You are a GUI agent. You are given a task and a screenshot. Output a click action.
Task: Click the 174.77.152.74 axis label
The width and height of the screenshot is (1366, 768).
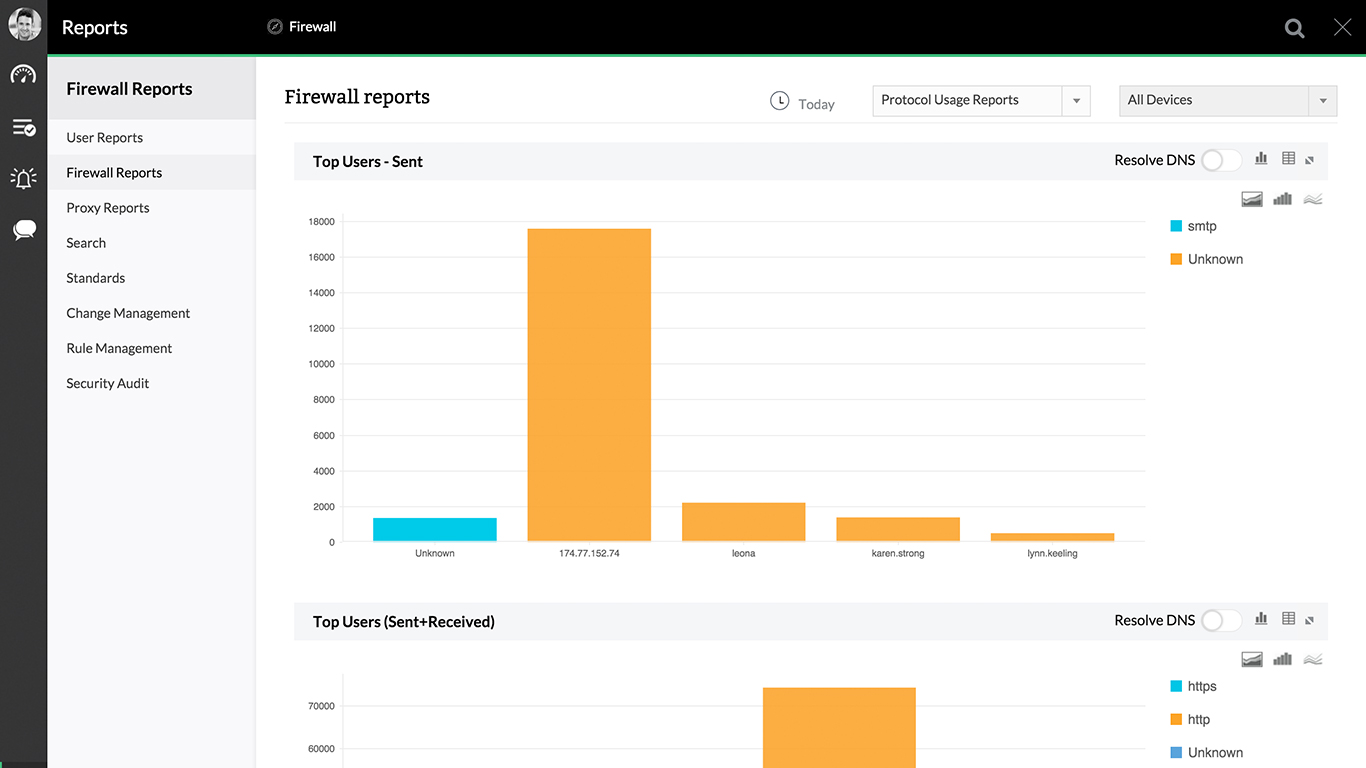(x=589, y=553)
